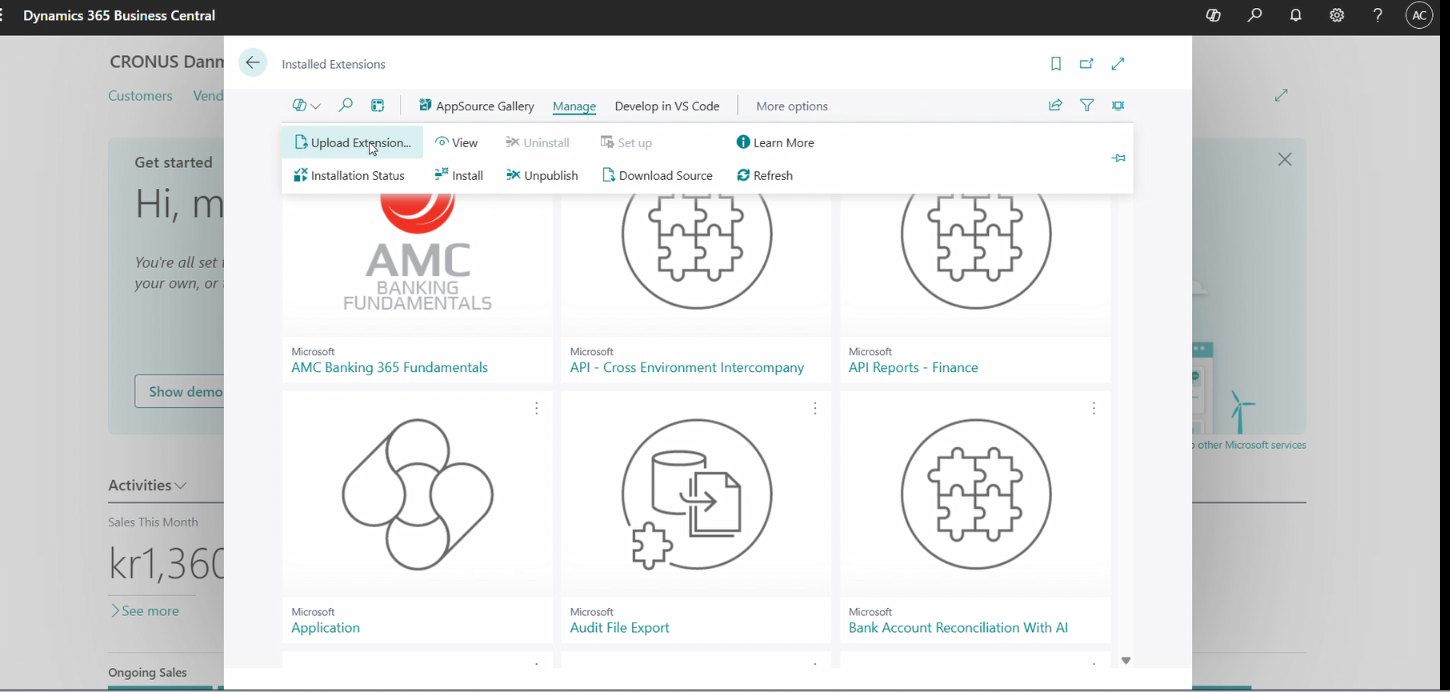Open the AC user account avatar
This screenshot has width=1450, height=692.
[1419, 16]
